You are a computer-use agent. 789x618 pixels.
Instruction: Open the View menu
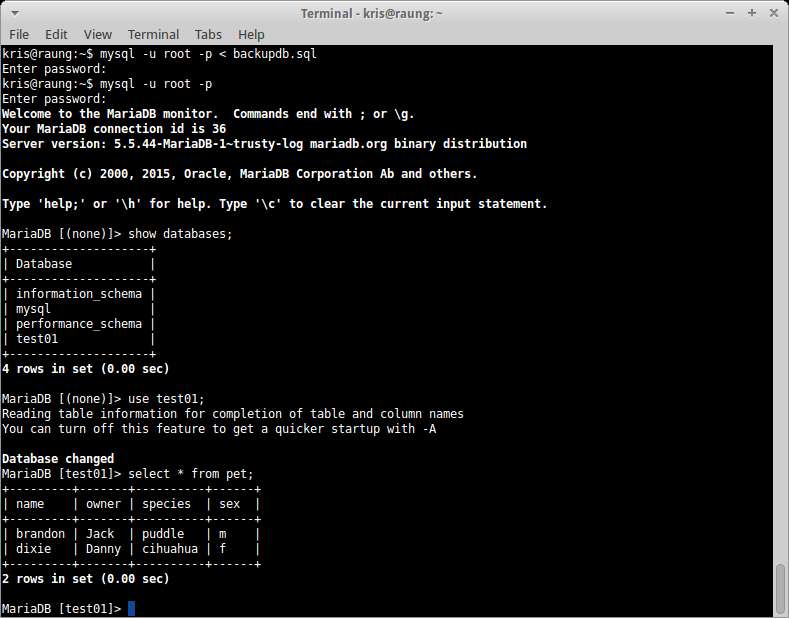[98, 34]
